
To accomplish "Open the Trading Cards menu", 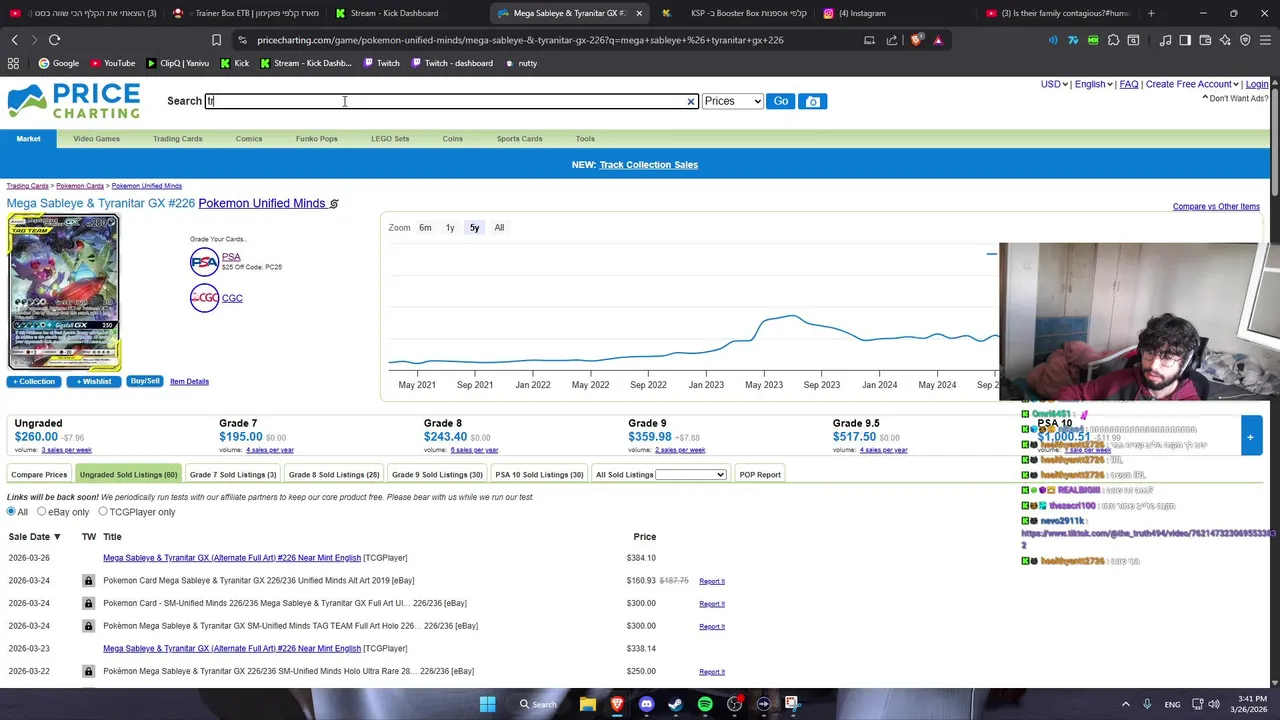I will coord(177,139).
